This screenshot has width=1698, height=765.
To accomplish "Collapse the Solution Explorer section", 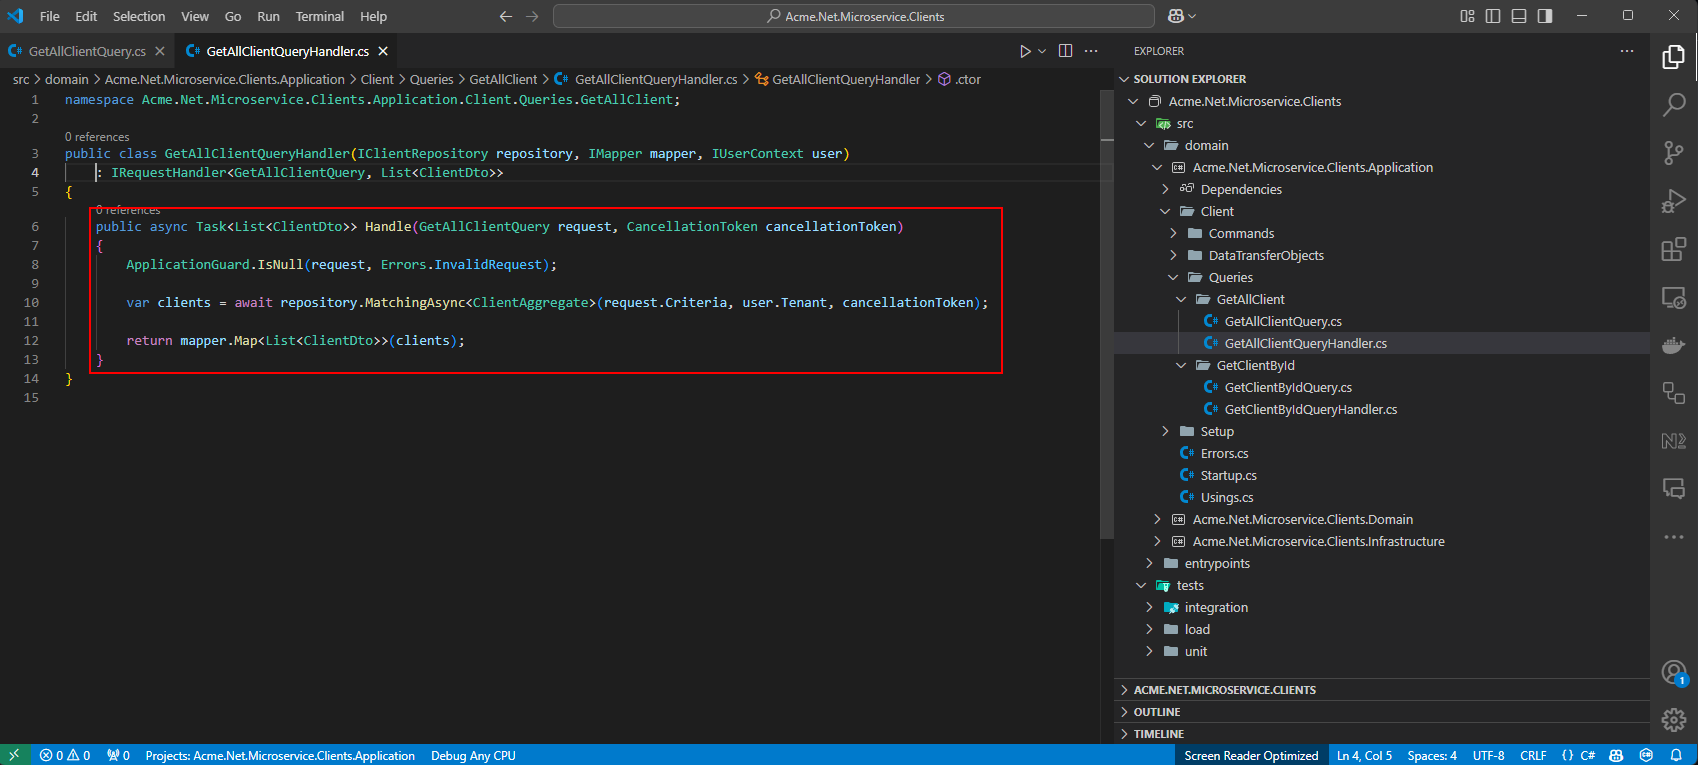I will coord(1124,79).
